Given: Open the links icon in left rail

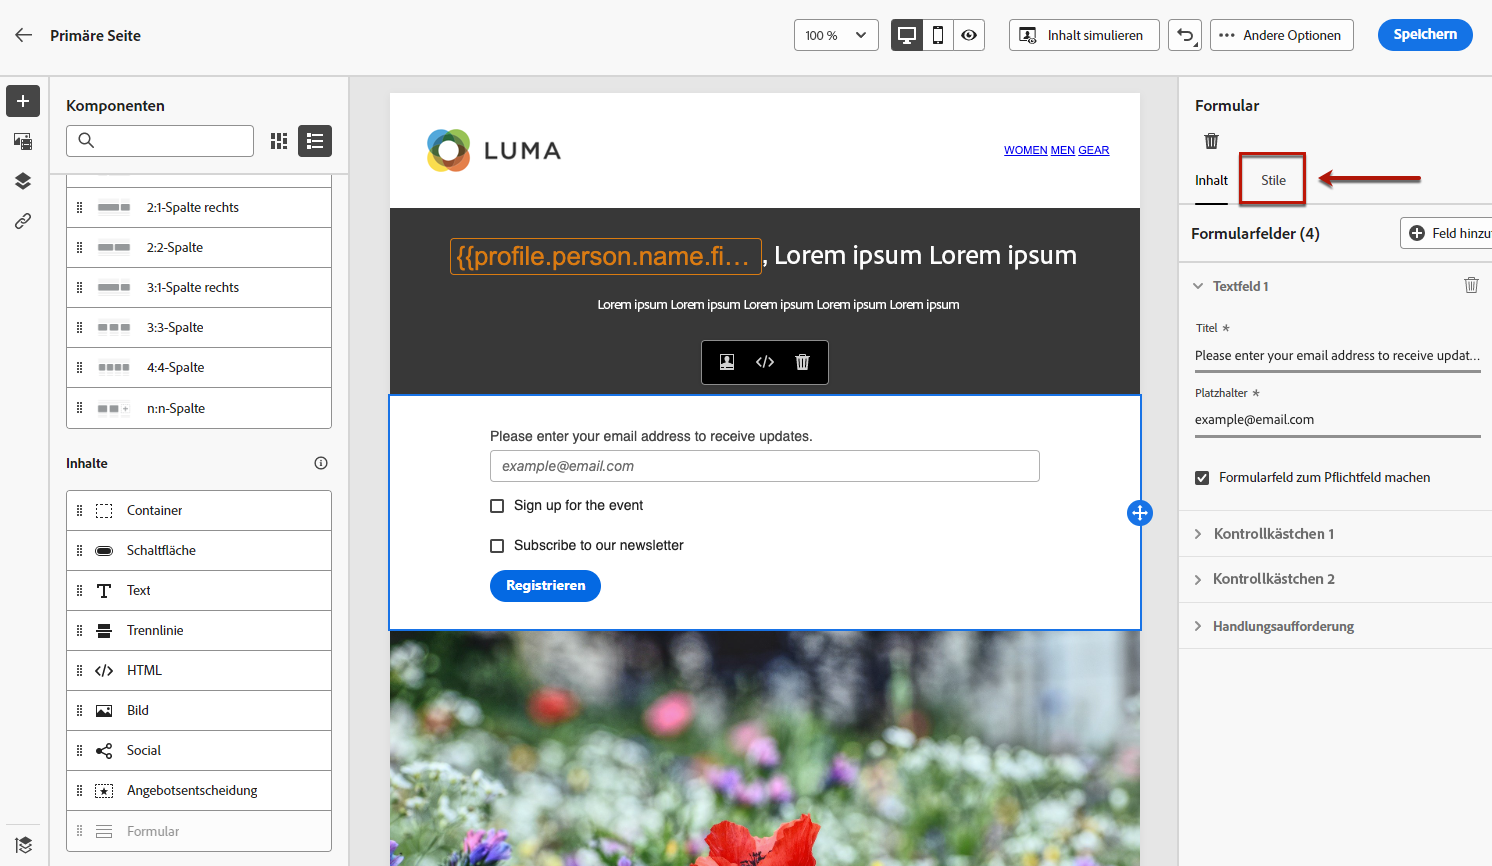Looking at the screenshot, I should coord(23,221).
